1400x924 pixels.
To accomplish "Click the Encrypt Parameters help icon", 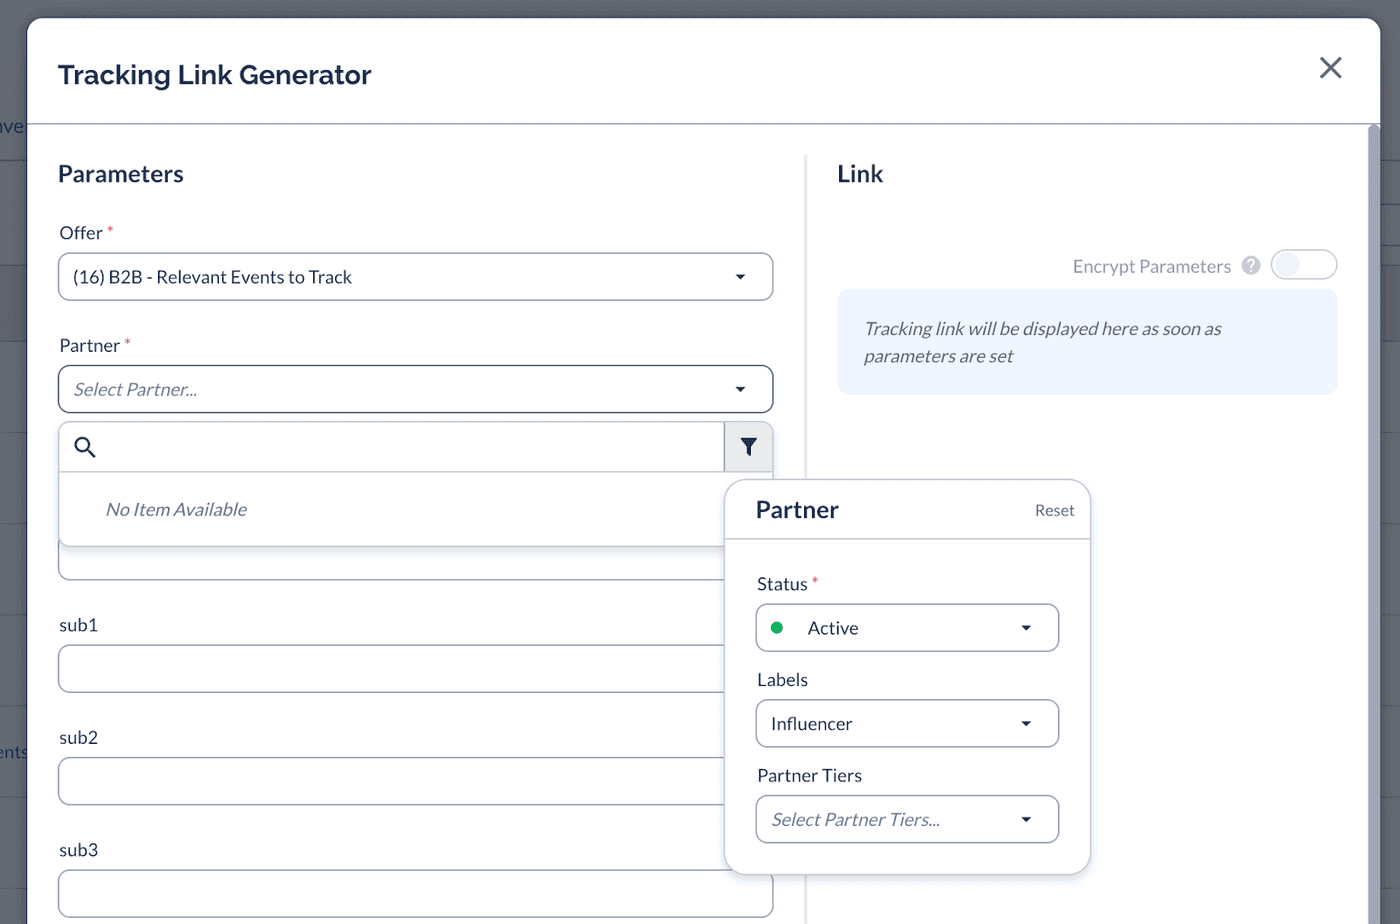I will coord(1250,266).
